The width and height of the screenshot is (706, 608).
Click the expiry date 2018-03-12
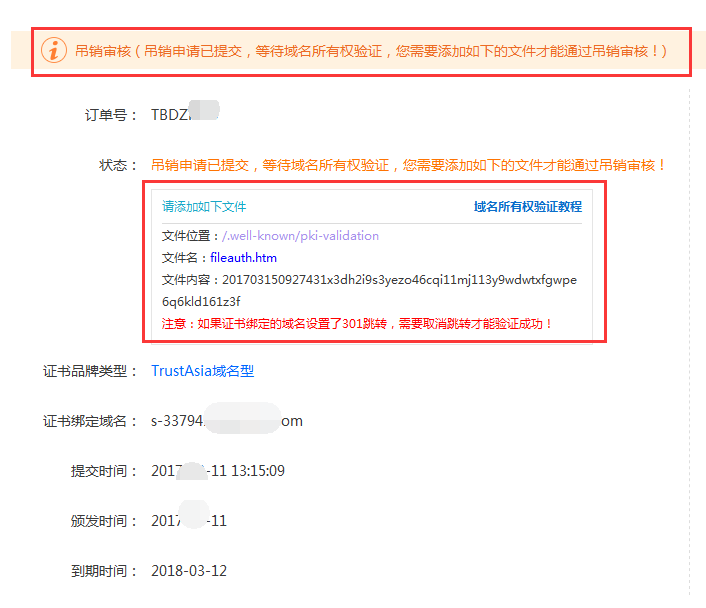[189, 571]
